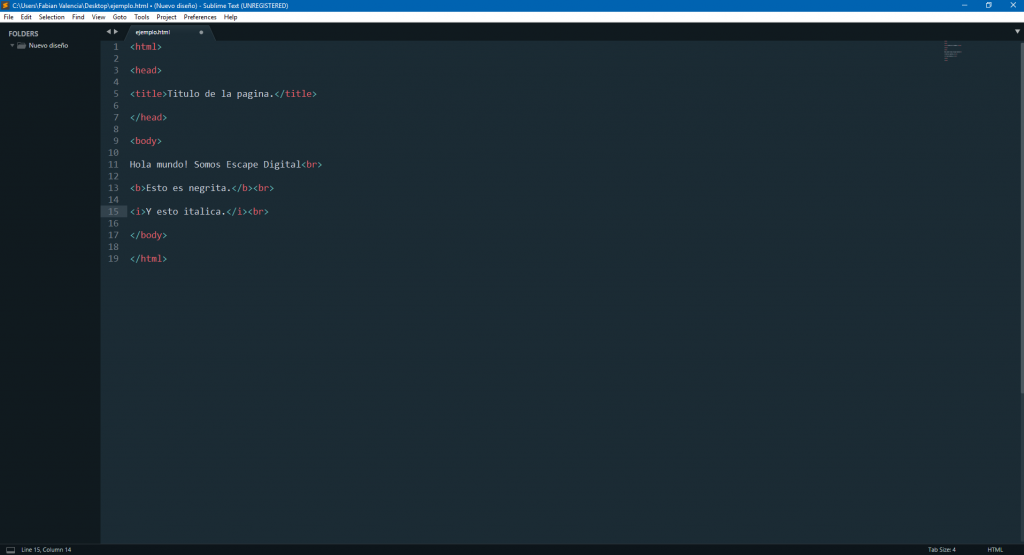Open the File menu
The height and width of the screenshot is (555, 1024).
[8, 17]
